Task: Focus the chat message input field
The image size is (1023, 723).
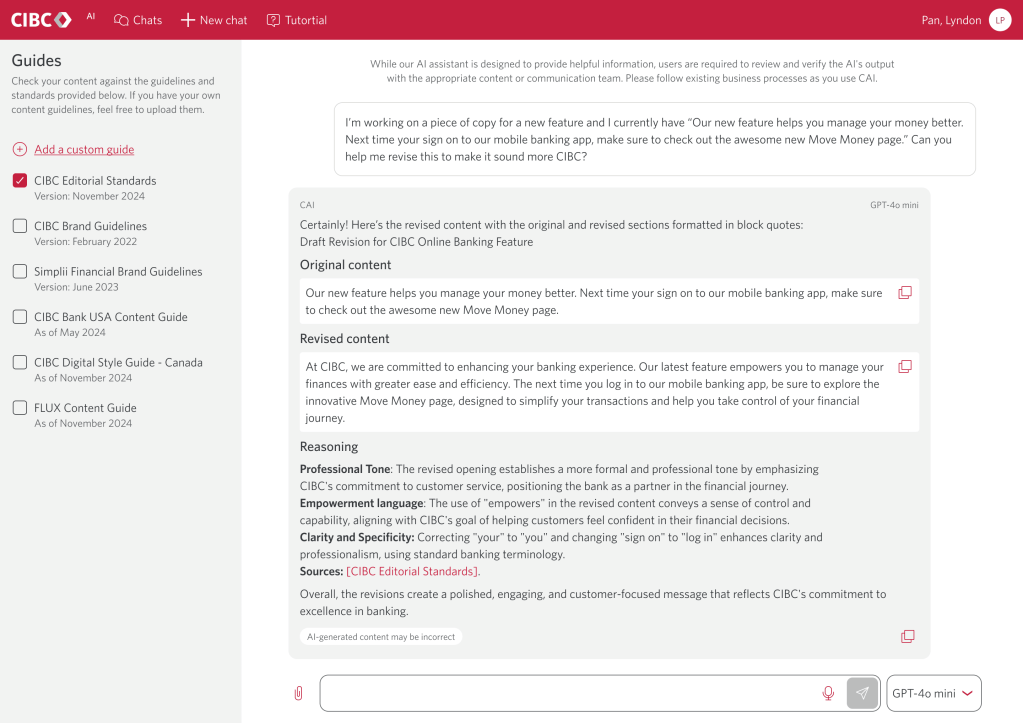Action: (x=568, y=693)
